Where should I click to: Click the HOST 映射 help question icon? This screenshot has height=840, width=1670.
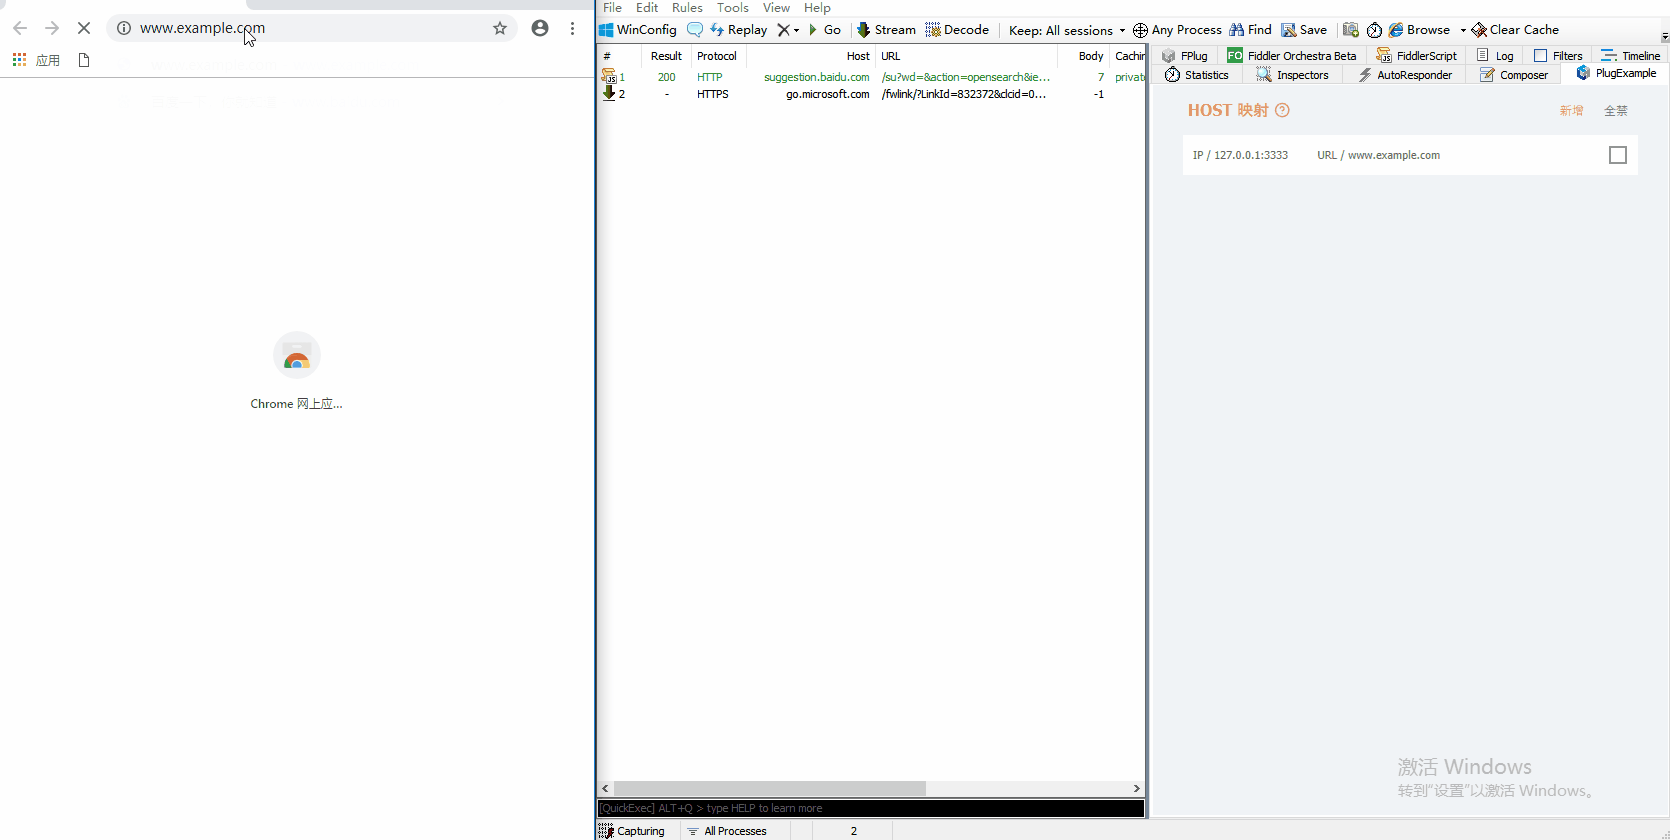1282,110
